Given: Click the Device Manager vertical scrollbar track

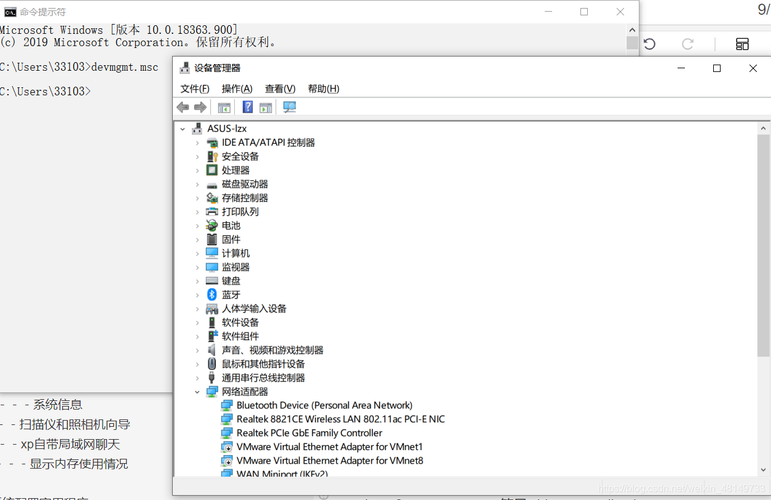Looking at the screenshot, I should click(x=763, y=400).
